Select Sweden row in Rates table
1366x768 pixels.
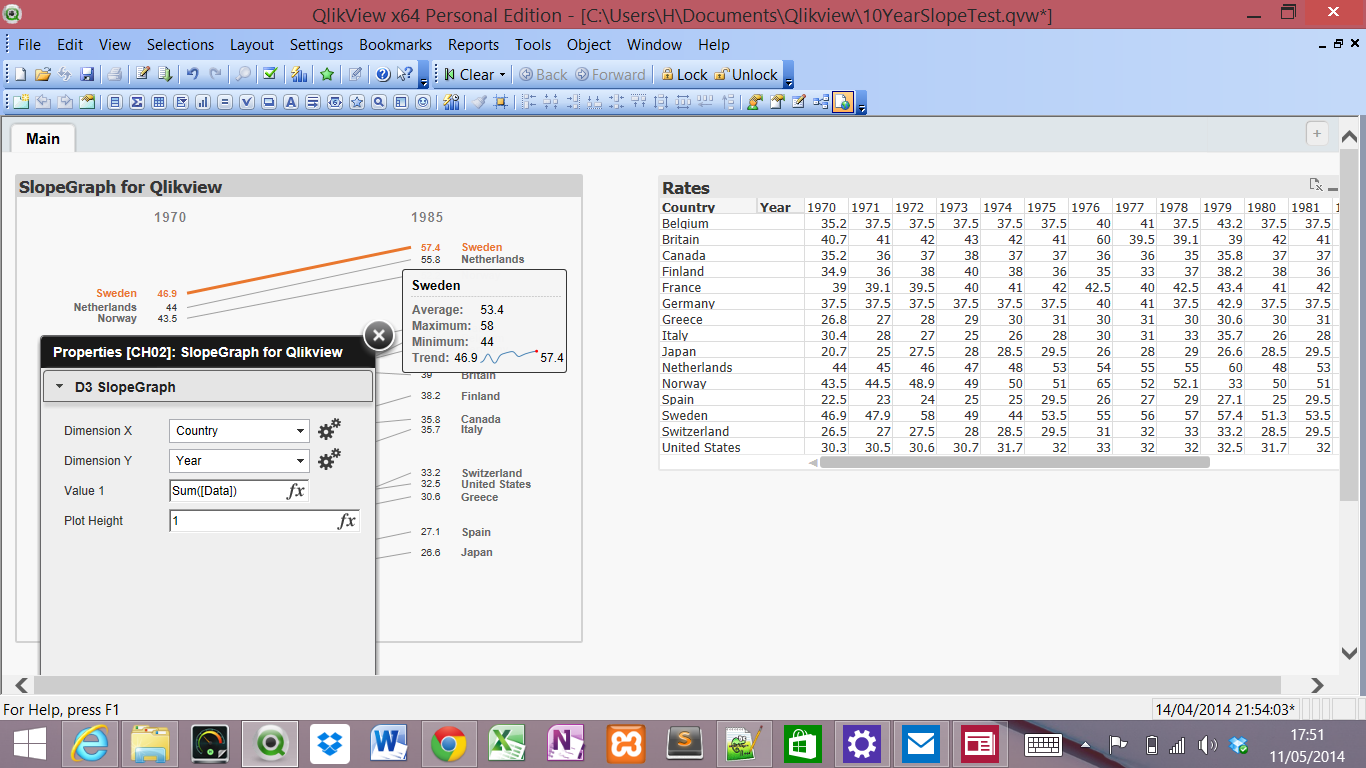click(x=685, y=415)
